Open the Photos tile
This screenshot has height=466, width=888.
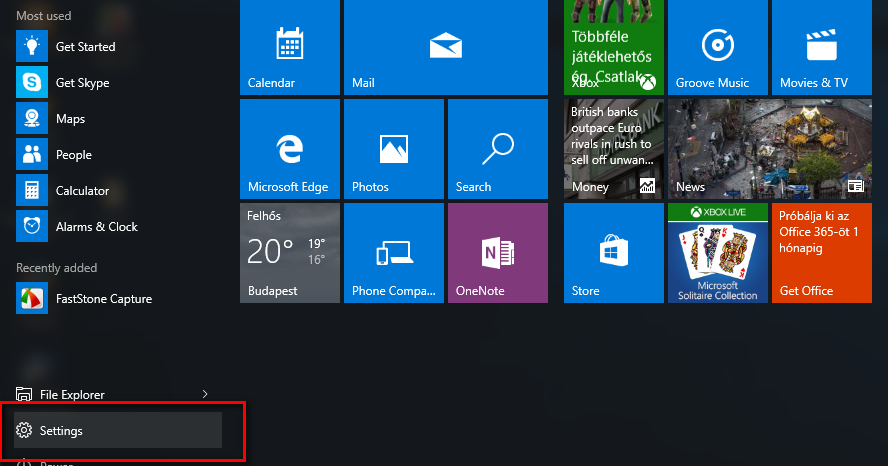[x=394, y=149]
